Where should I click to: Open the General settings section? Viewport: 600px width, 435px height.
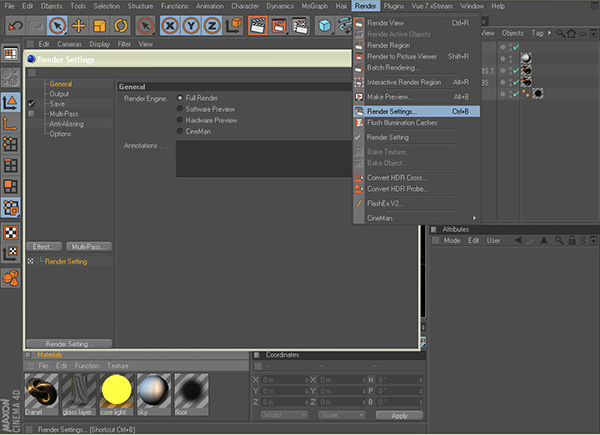click(x=60, y=84)
